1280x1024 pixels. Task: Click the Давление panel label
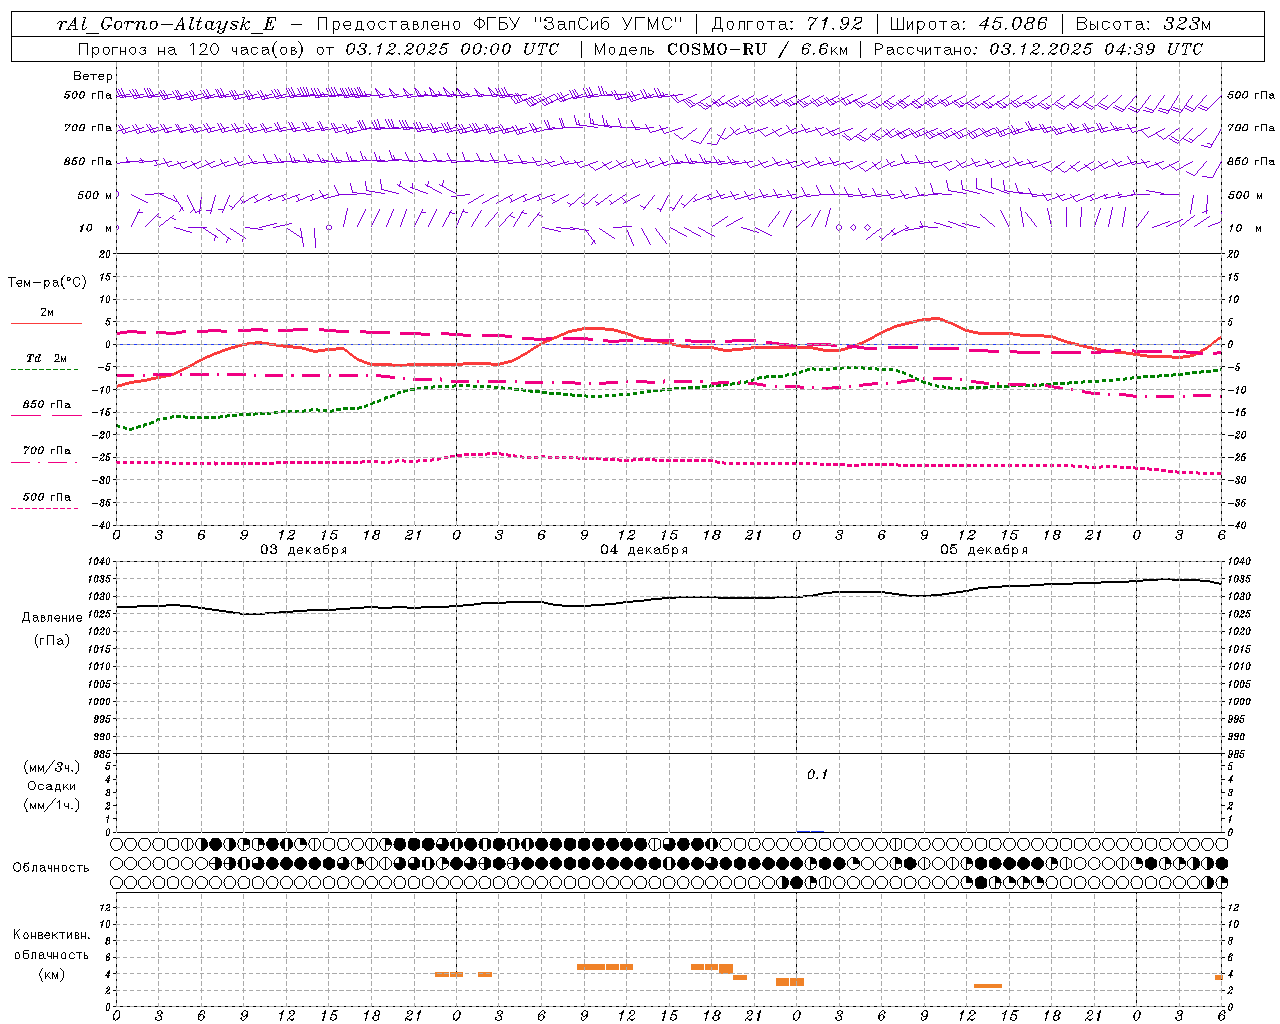click(52, 618)
